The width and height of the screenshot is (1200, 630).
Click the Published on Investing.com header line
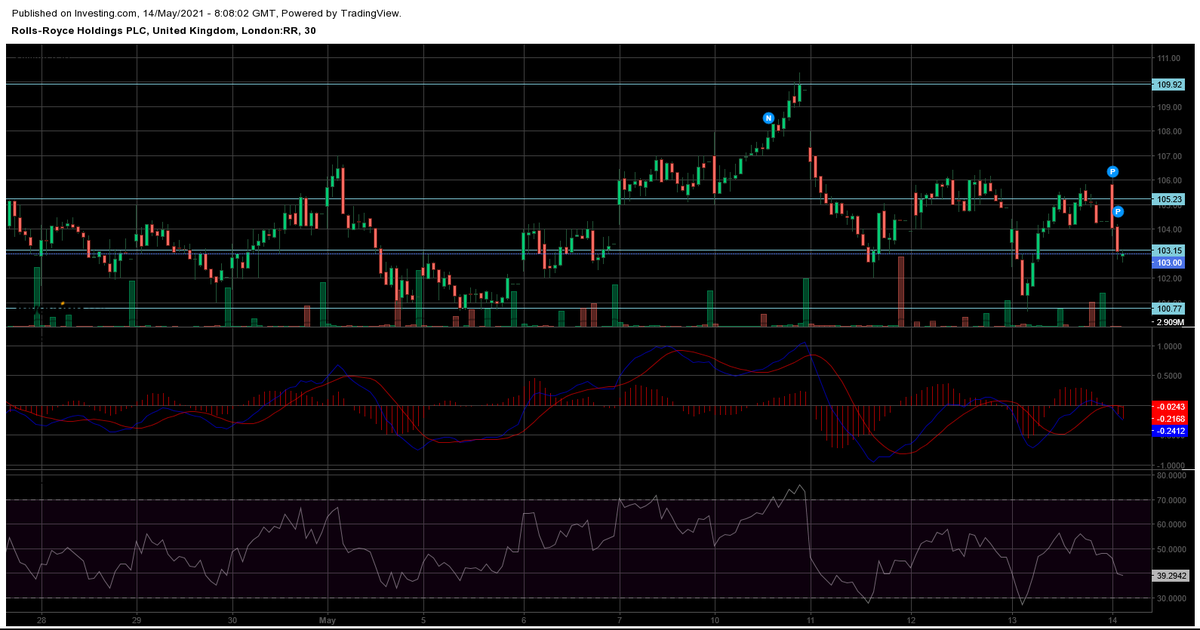click(206, 13)
